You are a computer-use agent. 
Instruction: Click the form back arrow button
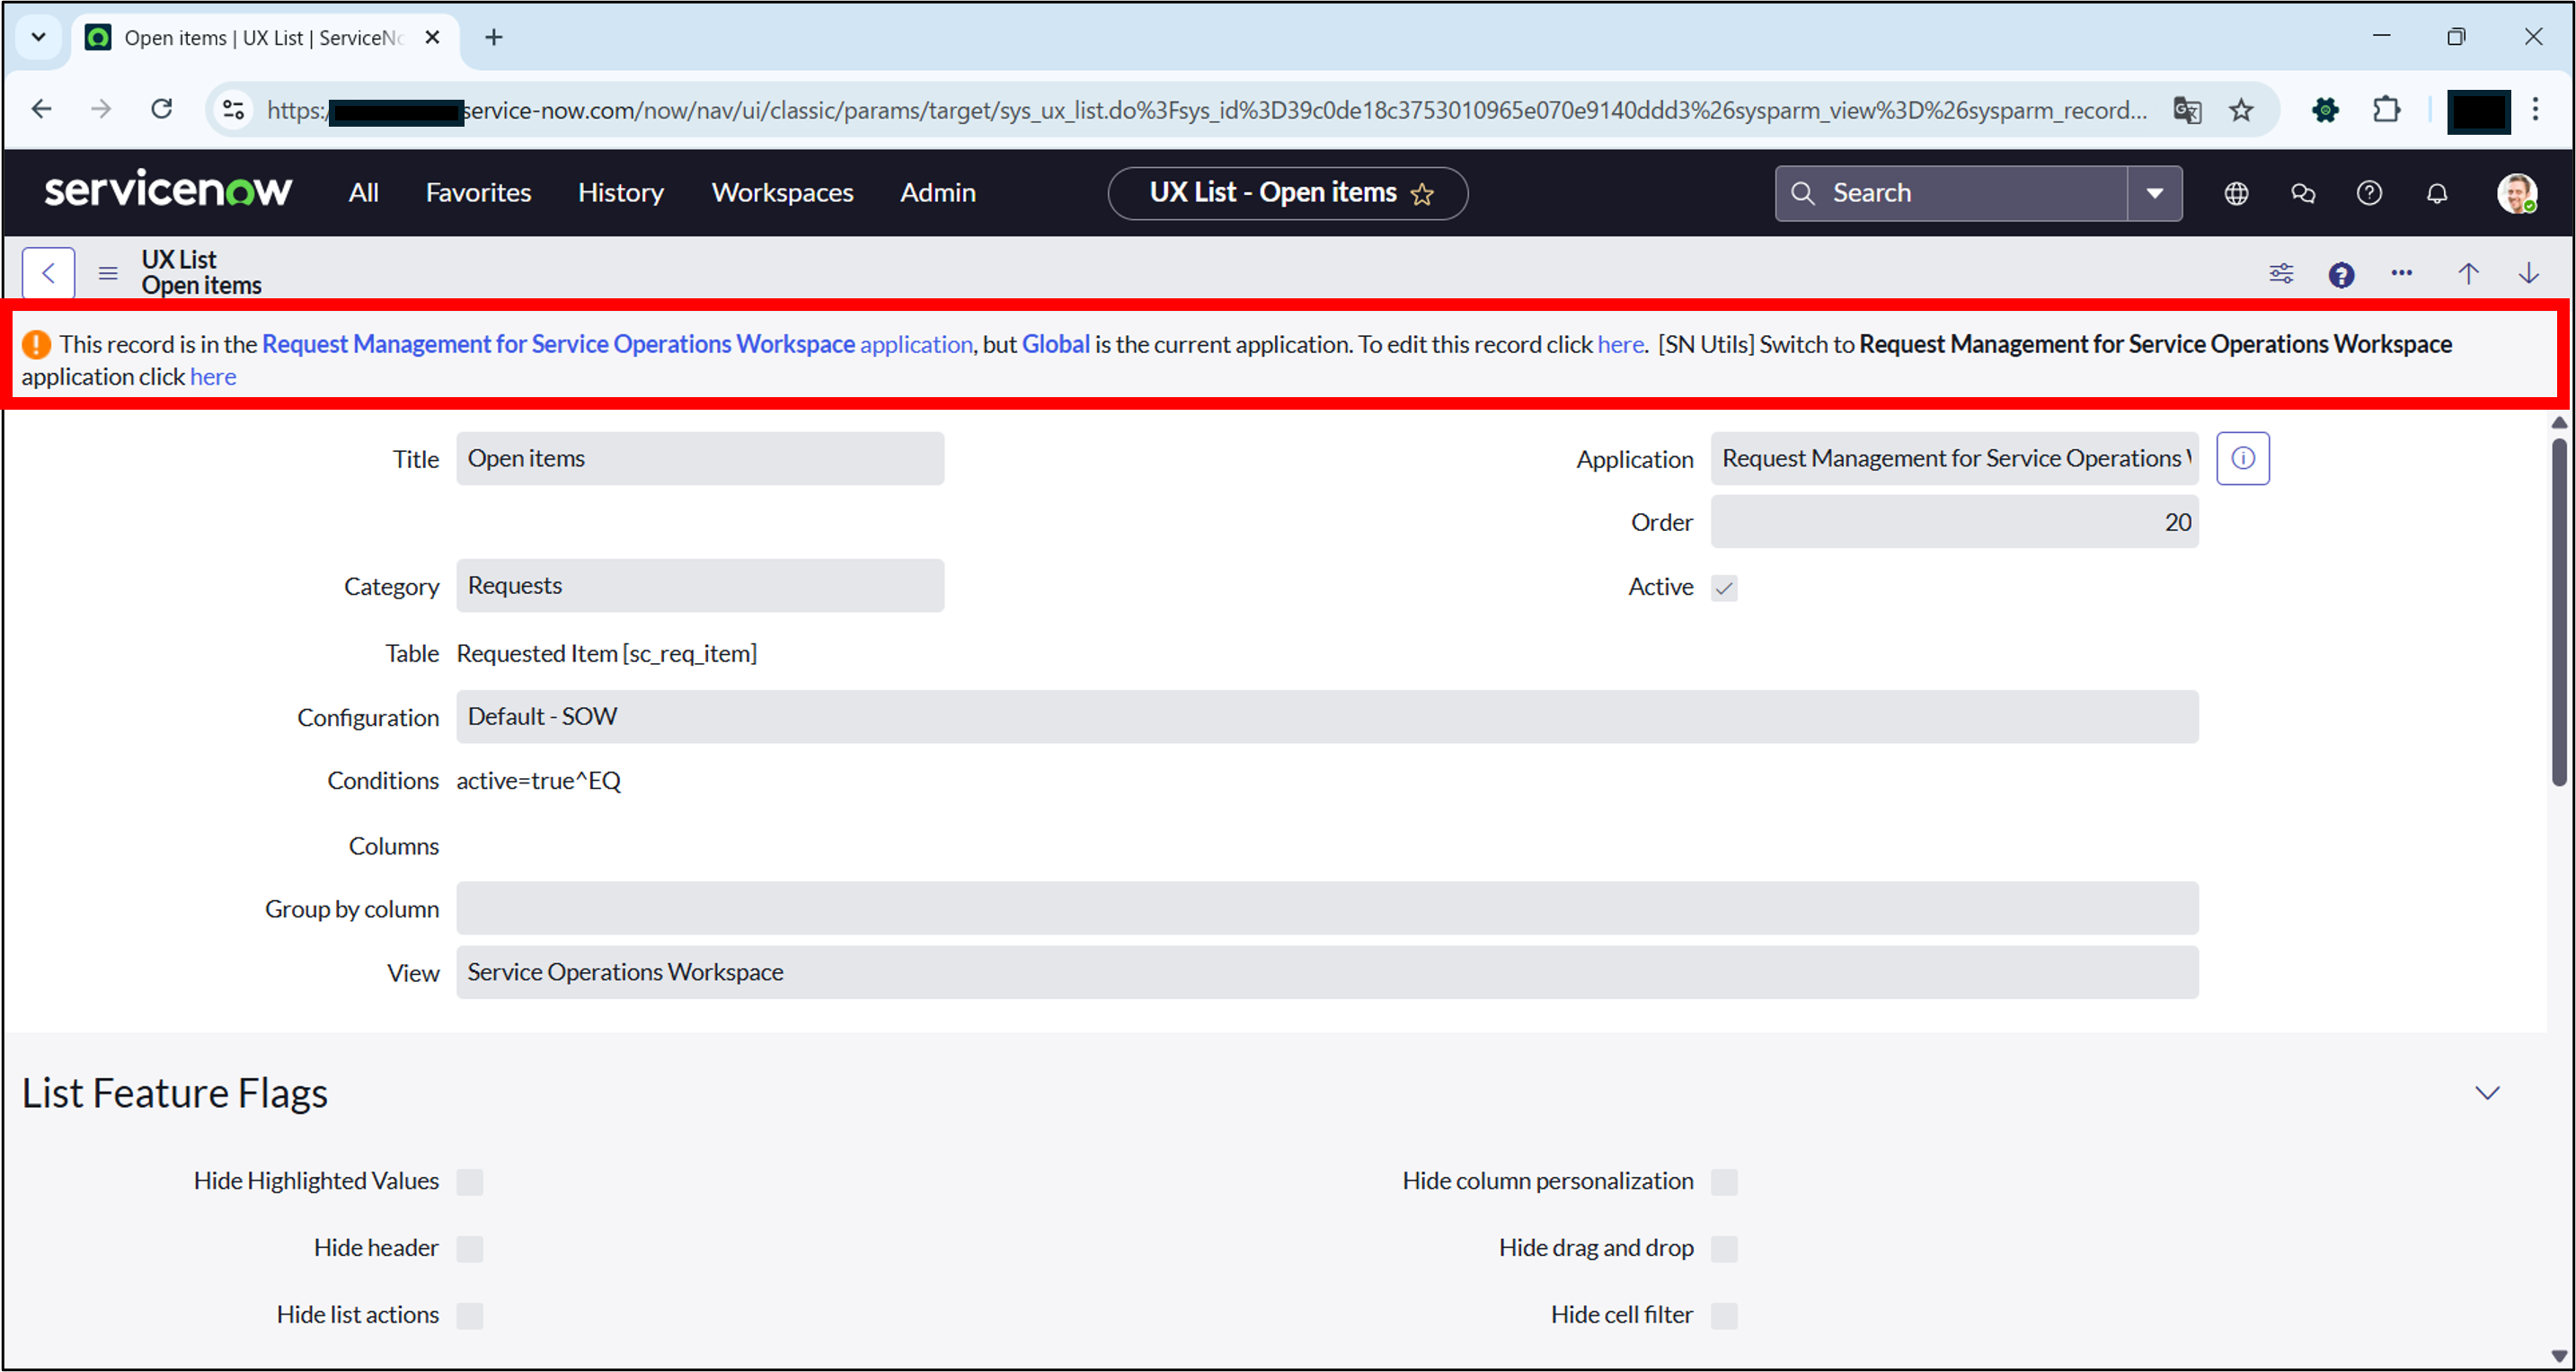(x=48, y=272)
